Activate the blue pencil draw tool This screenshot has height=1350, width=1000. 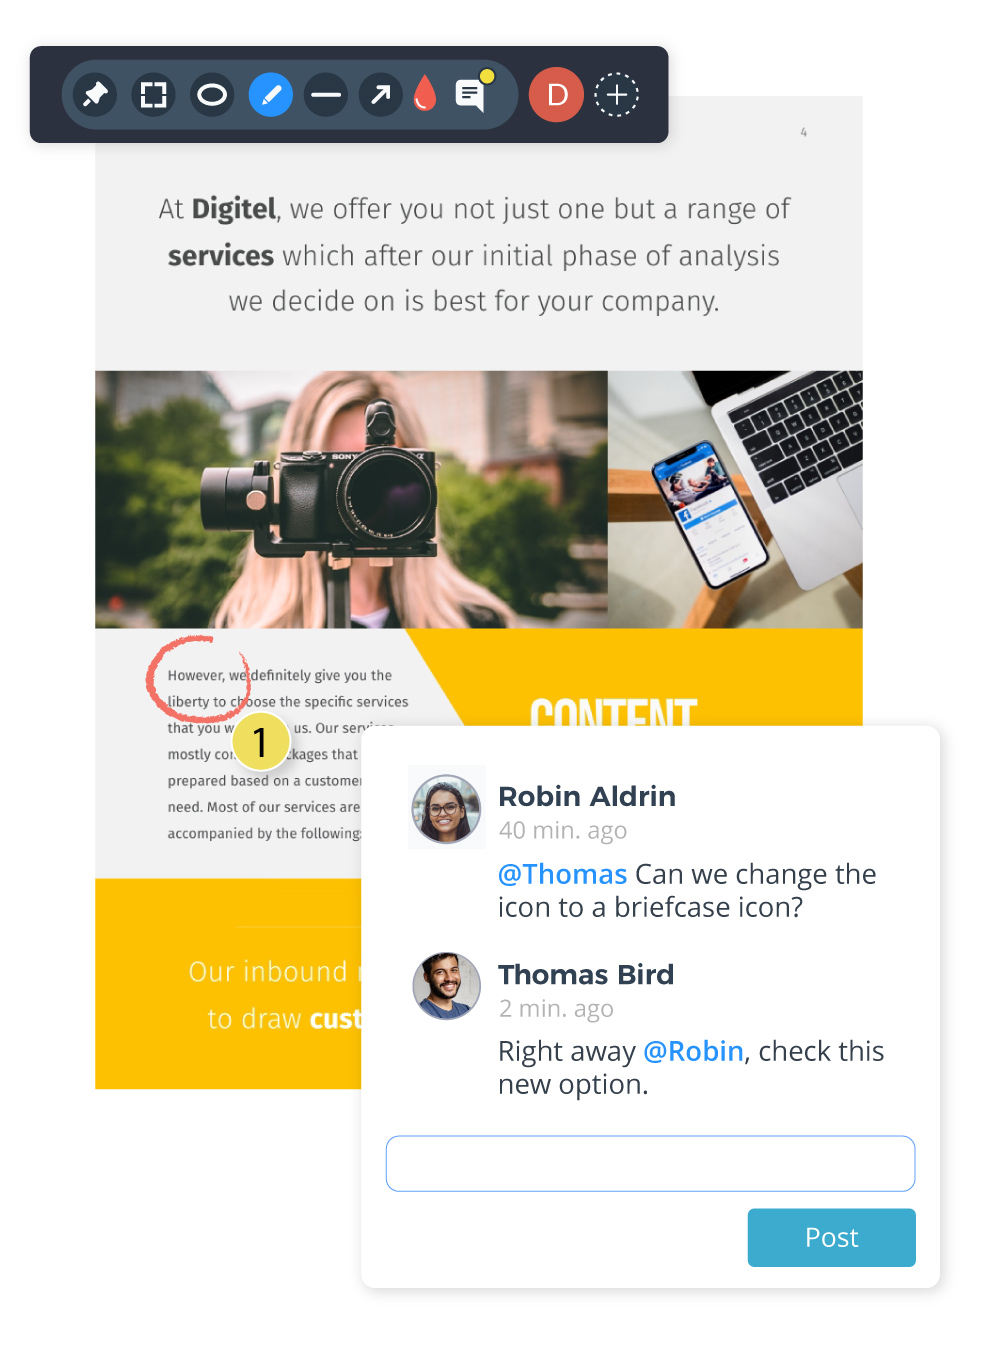tap(270, 95)
